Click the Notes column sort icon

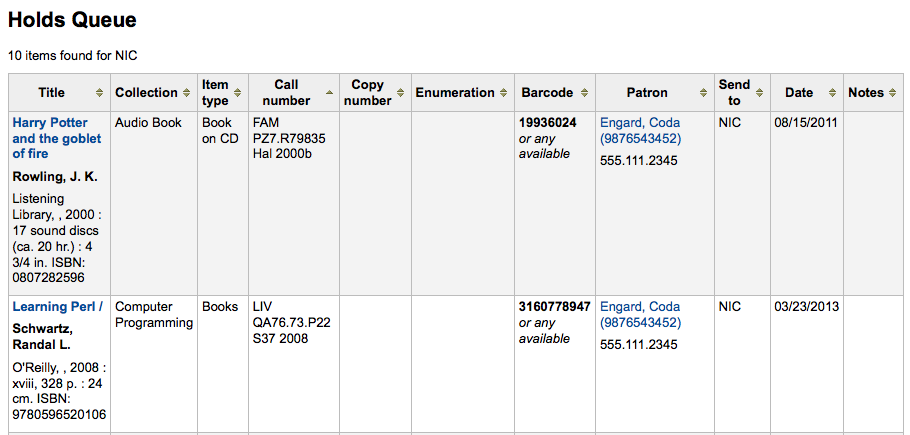click(x=893, y=93)
